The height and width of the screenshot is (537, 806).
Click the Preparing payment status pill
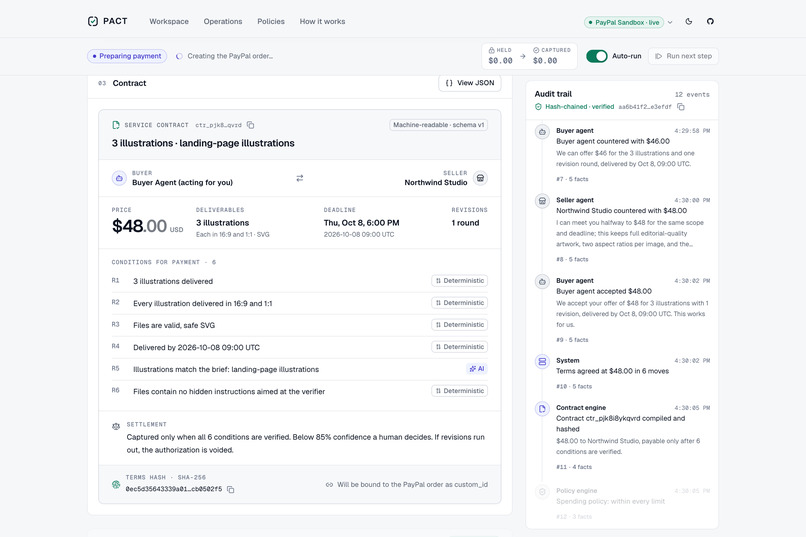127,56
